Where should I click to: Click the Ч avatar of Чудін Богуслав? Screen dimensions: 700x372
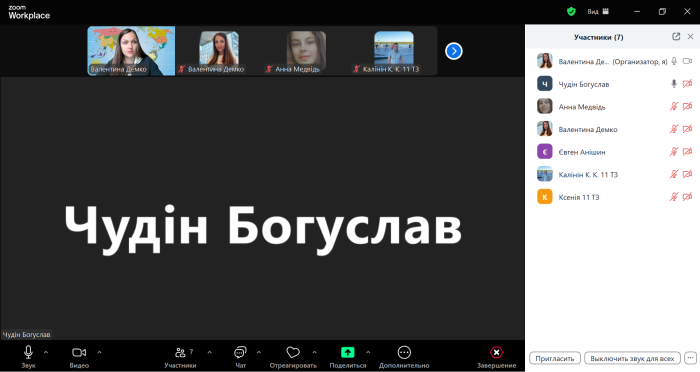point(545,84)
